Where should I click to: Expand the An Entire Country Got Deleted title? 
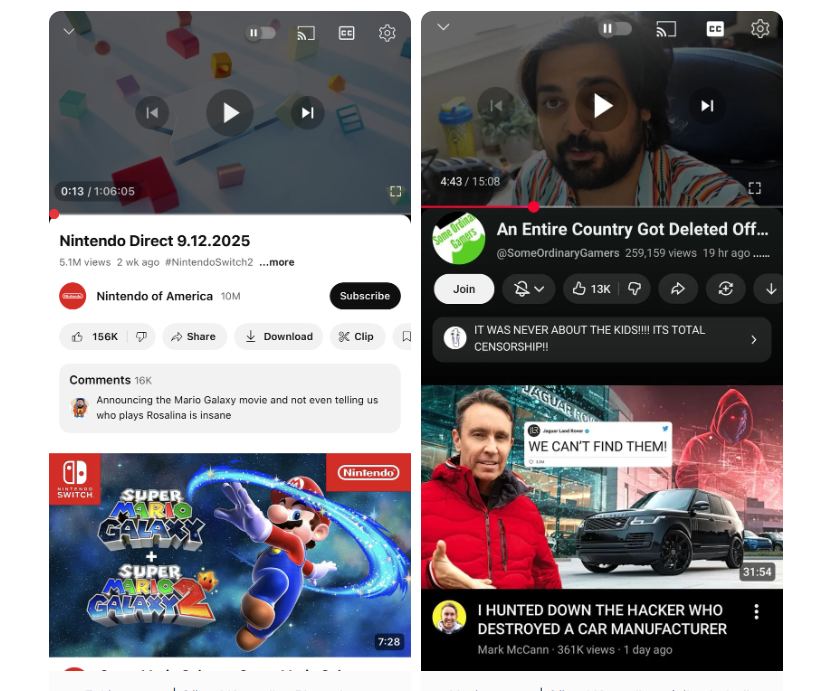pyautogui.click(x=633, y=229)
